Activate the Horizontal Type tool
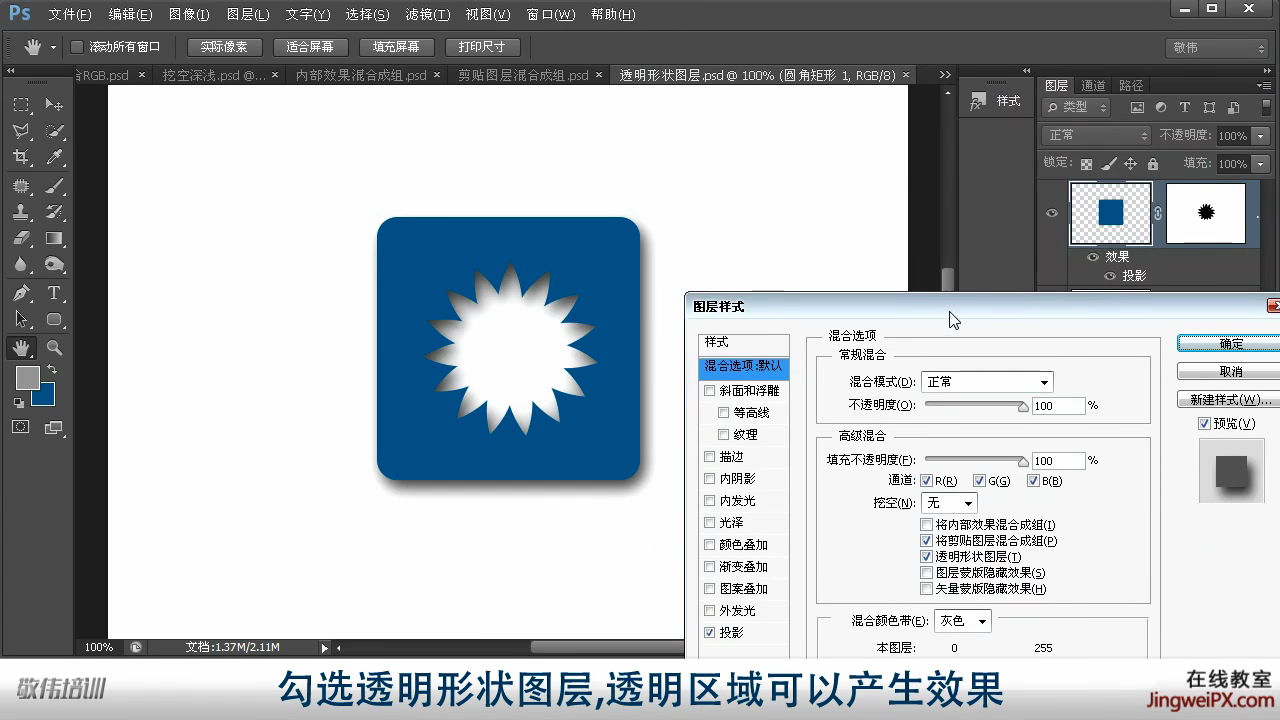 point(54,293)
